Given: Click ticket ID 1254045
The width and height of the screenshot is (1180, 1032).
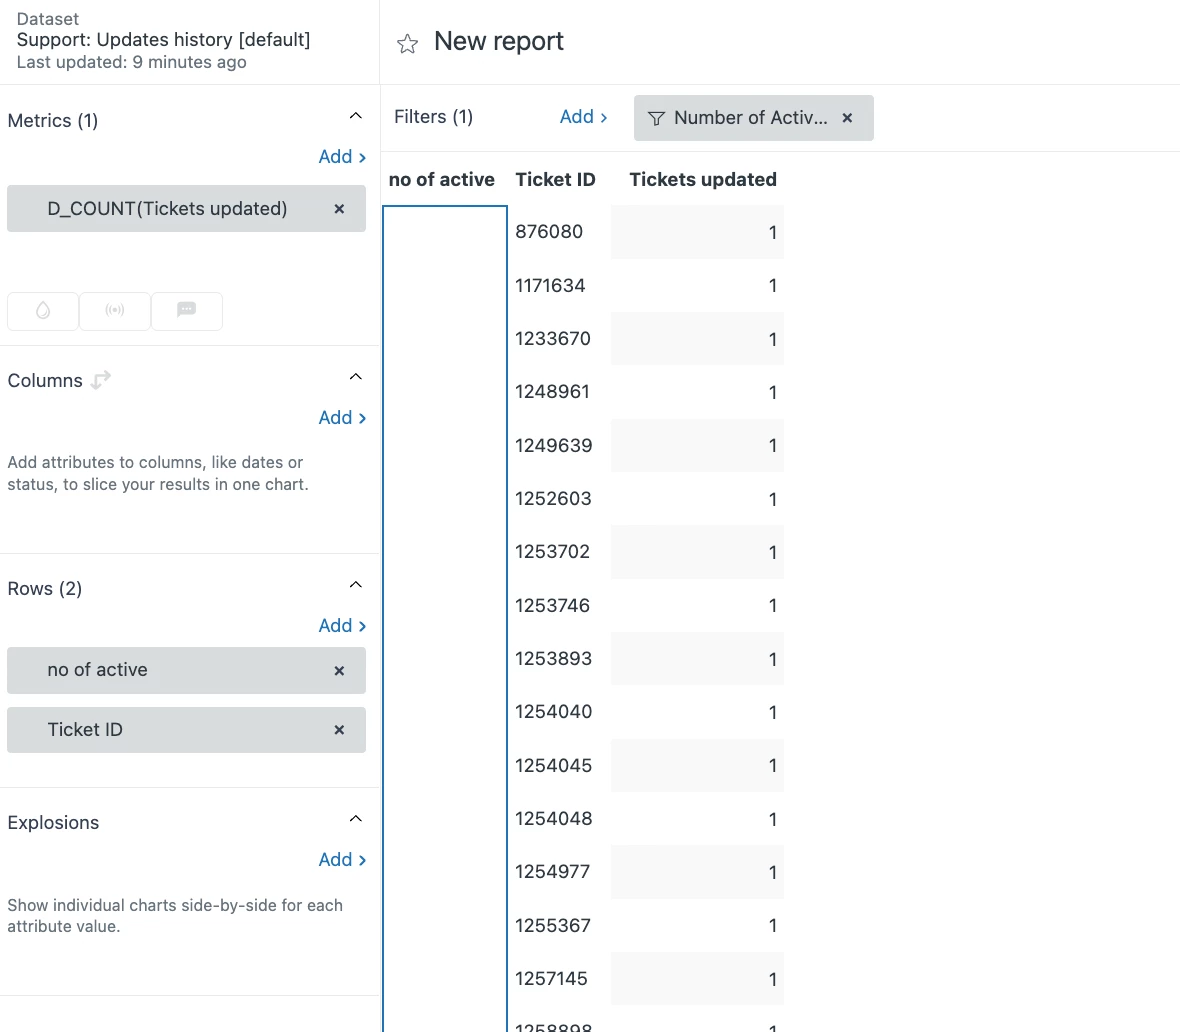Looking at the screenshot, I should (x=553, y=766).
